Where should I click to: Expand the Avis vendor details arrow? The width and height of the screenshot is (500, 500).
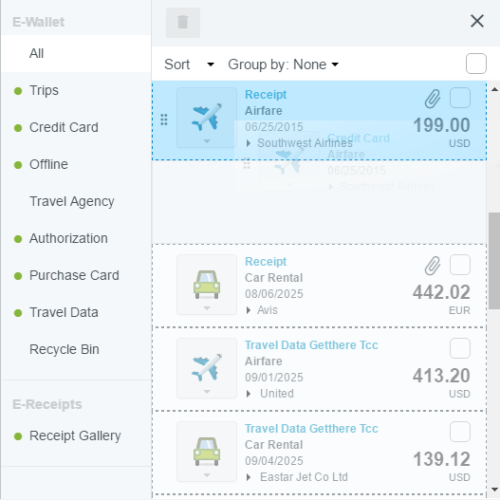248,310
